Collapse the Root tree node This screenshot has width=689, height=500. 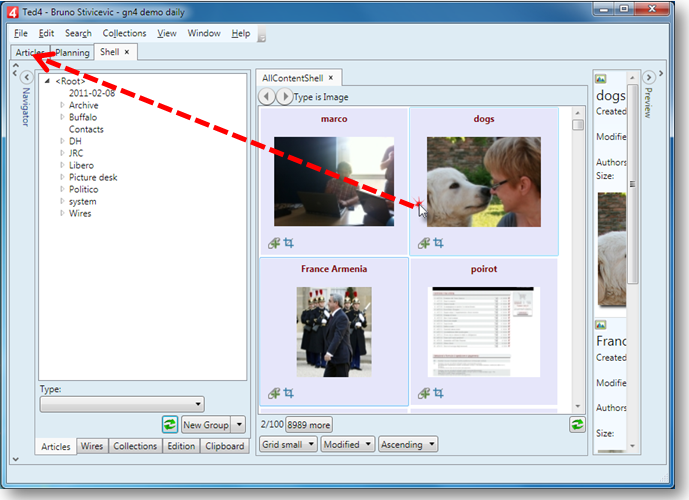pos(47,81)
